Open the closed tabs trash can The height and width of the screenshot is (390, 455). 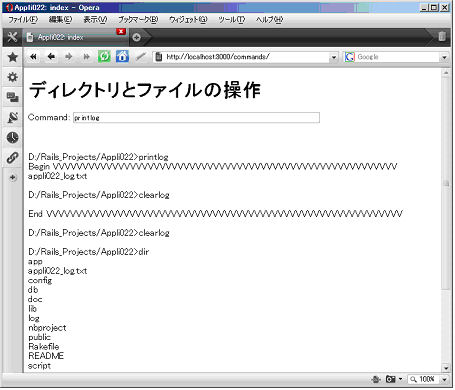(442, 36)
